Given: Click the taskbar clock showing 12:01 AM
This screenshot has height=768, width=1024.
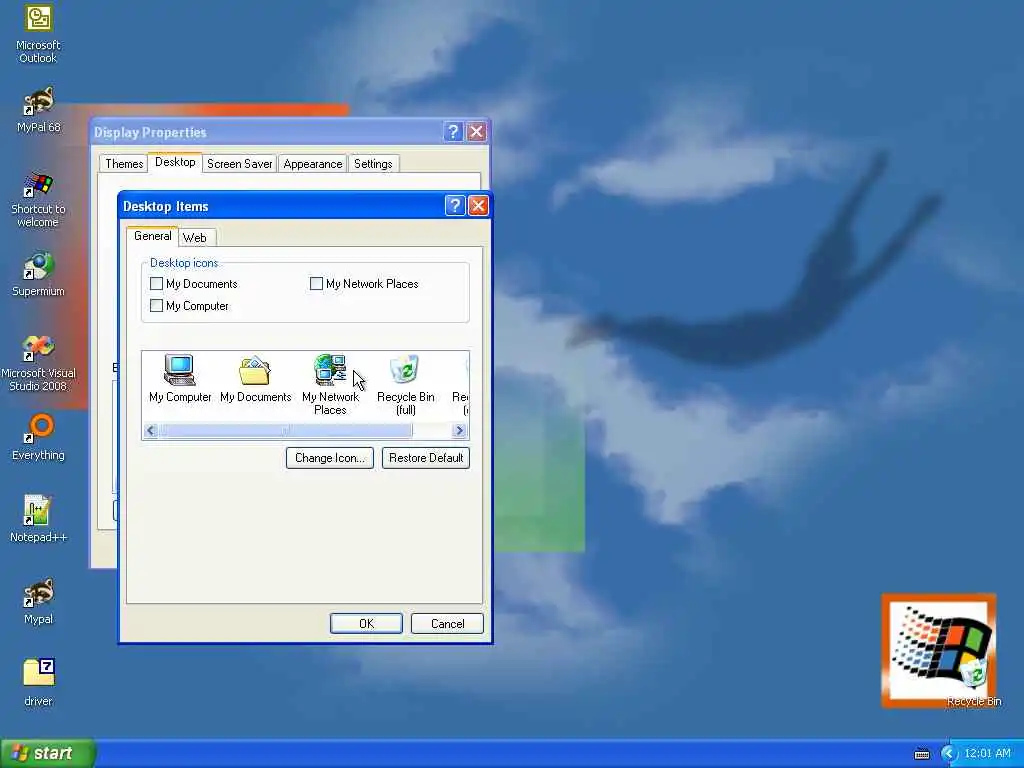Looking at the screenshot, I should 987,754.
